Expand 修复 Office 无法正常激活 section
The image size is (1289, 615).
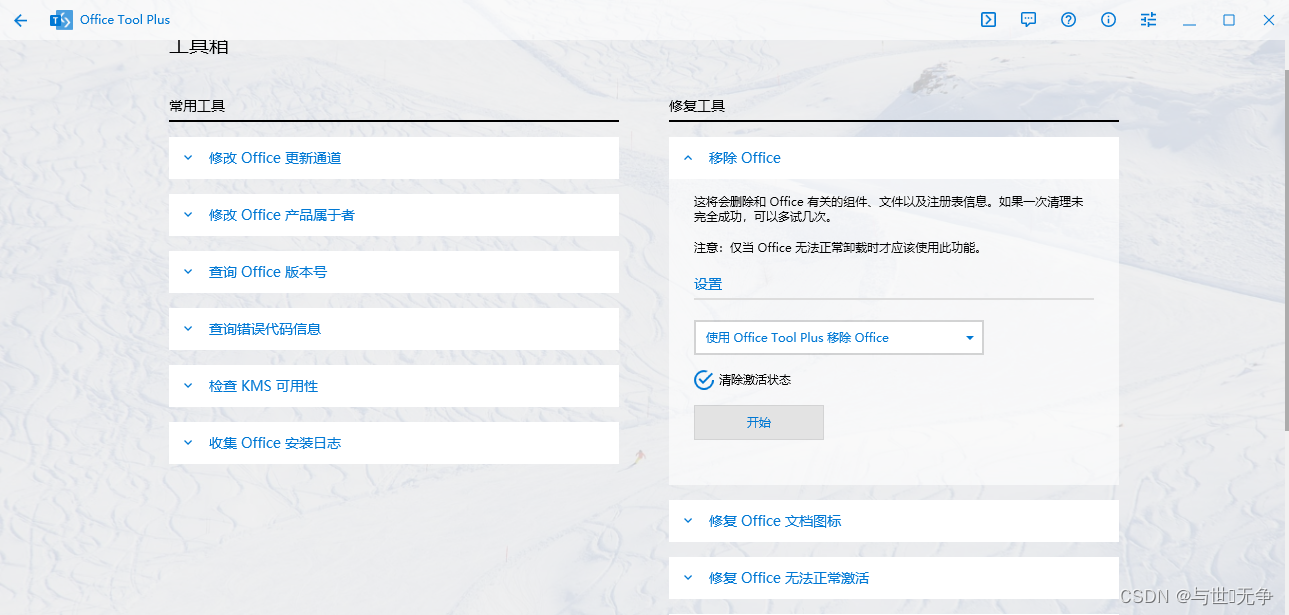tap(894, 578)
